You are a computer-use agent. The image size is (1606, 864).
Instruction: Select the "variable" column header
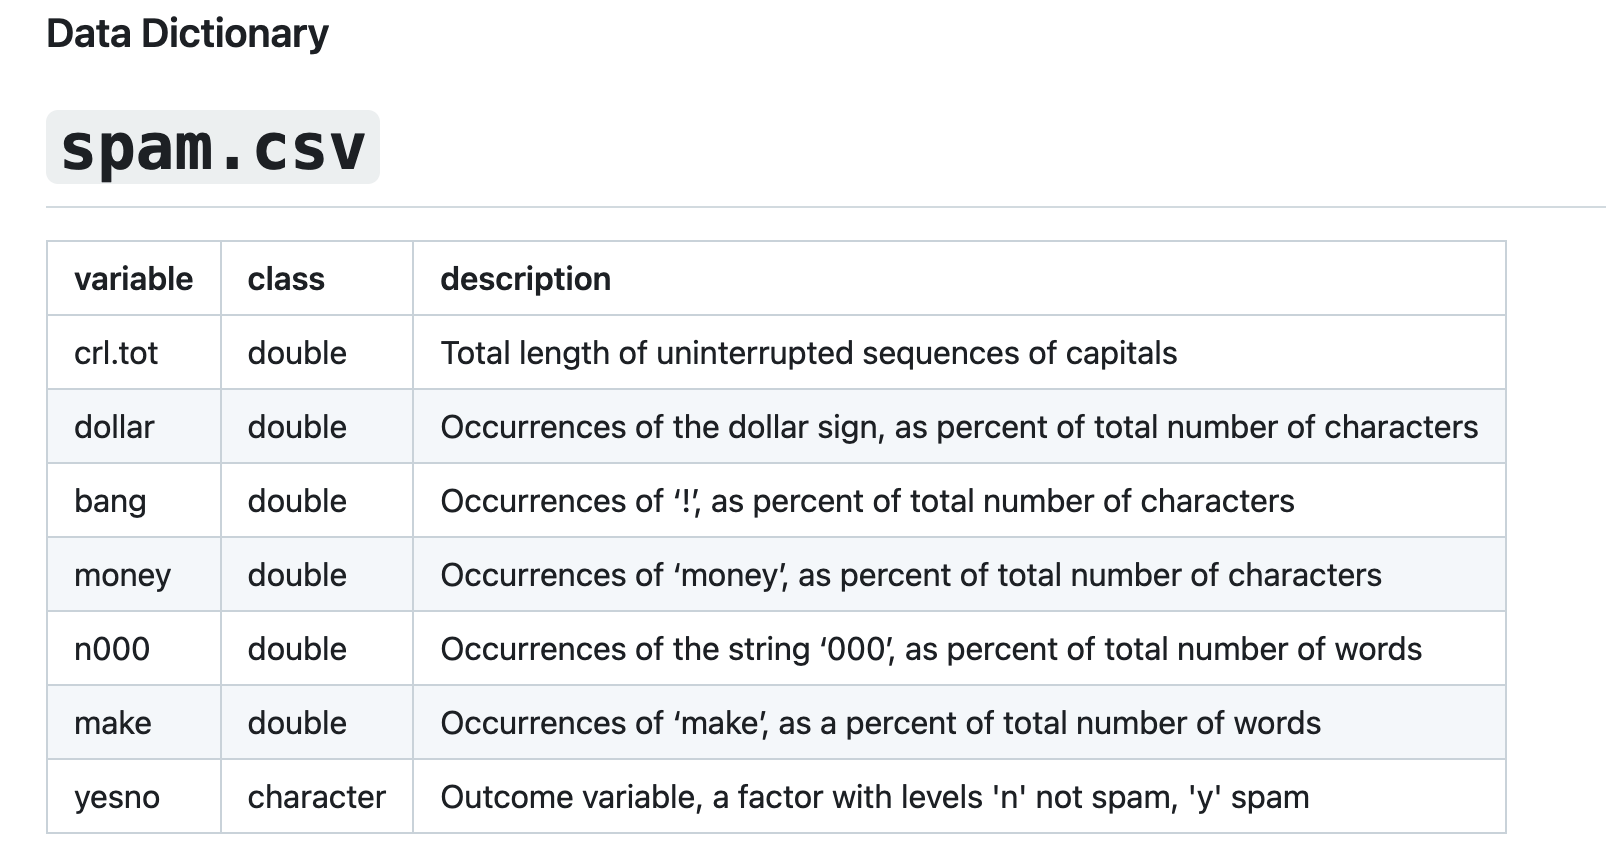(x=133, y=279)
